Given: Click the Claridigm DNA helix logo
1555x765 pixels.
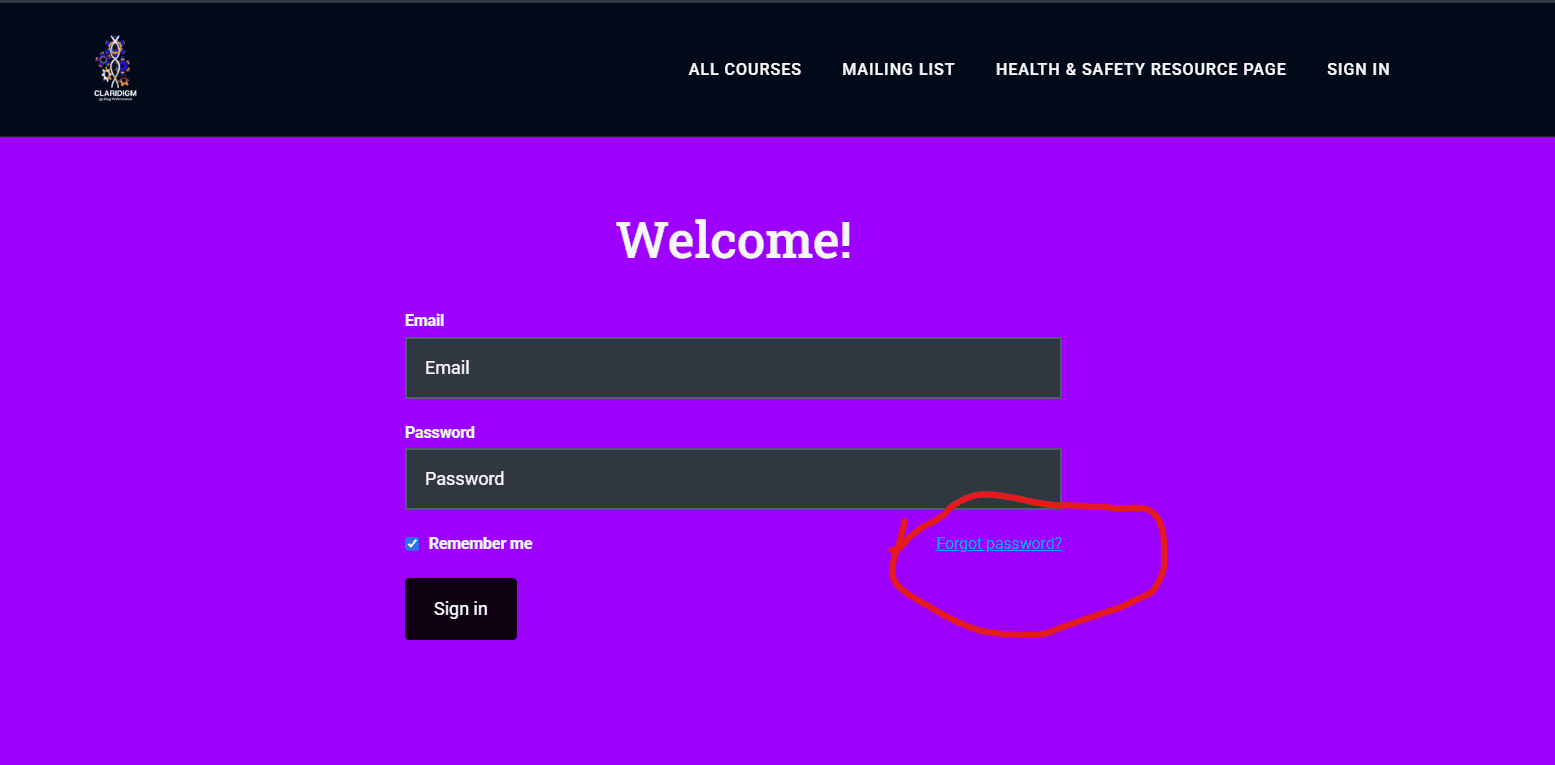Looking at the screenshot, I should (113, 60).
